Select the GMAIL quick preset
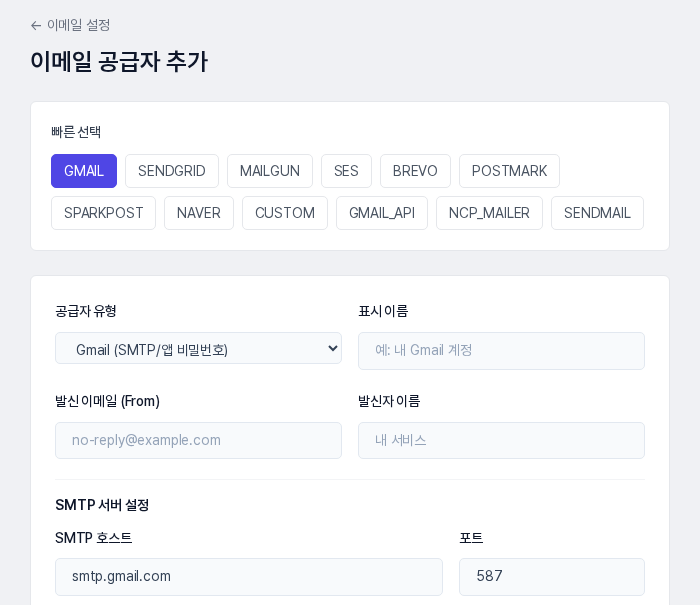700x605 pixels. coord(84,171)
